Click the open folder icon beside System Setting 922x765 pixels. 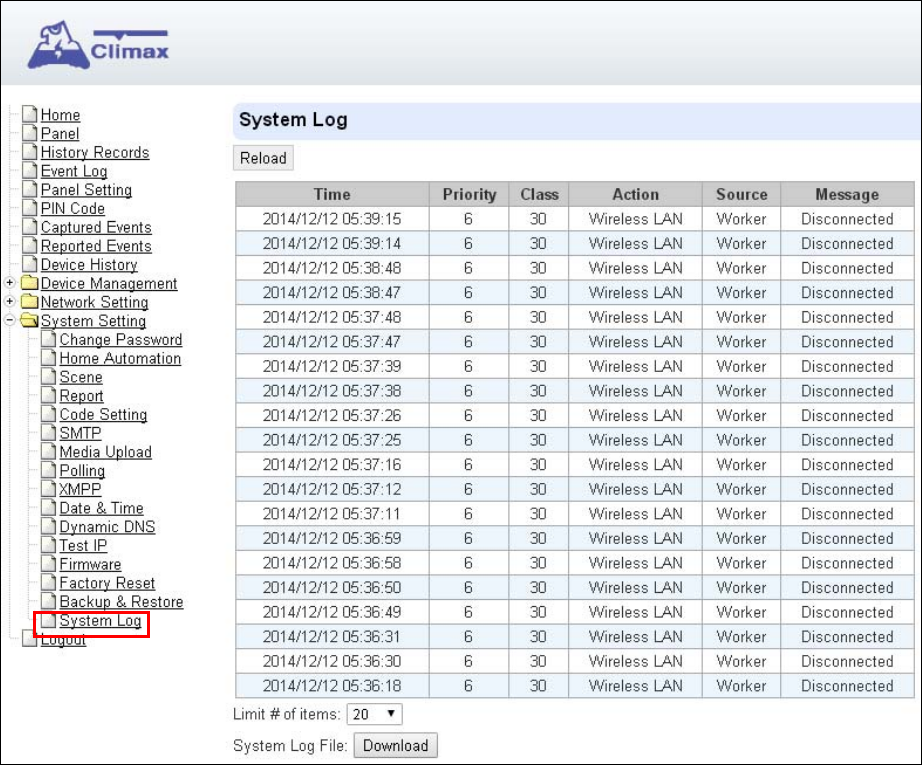[x=29, y=320]
